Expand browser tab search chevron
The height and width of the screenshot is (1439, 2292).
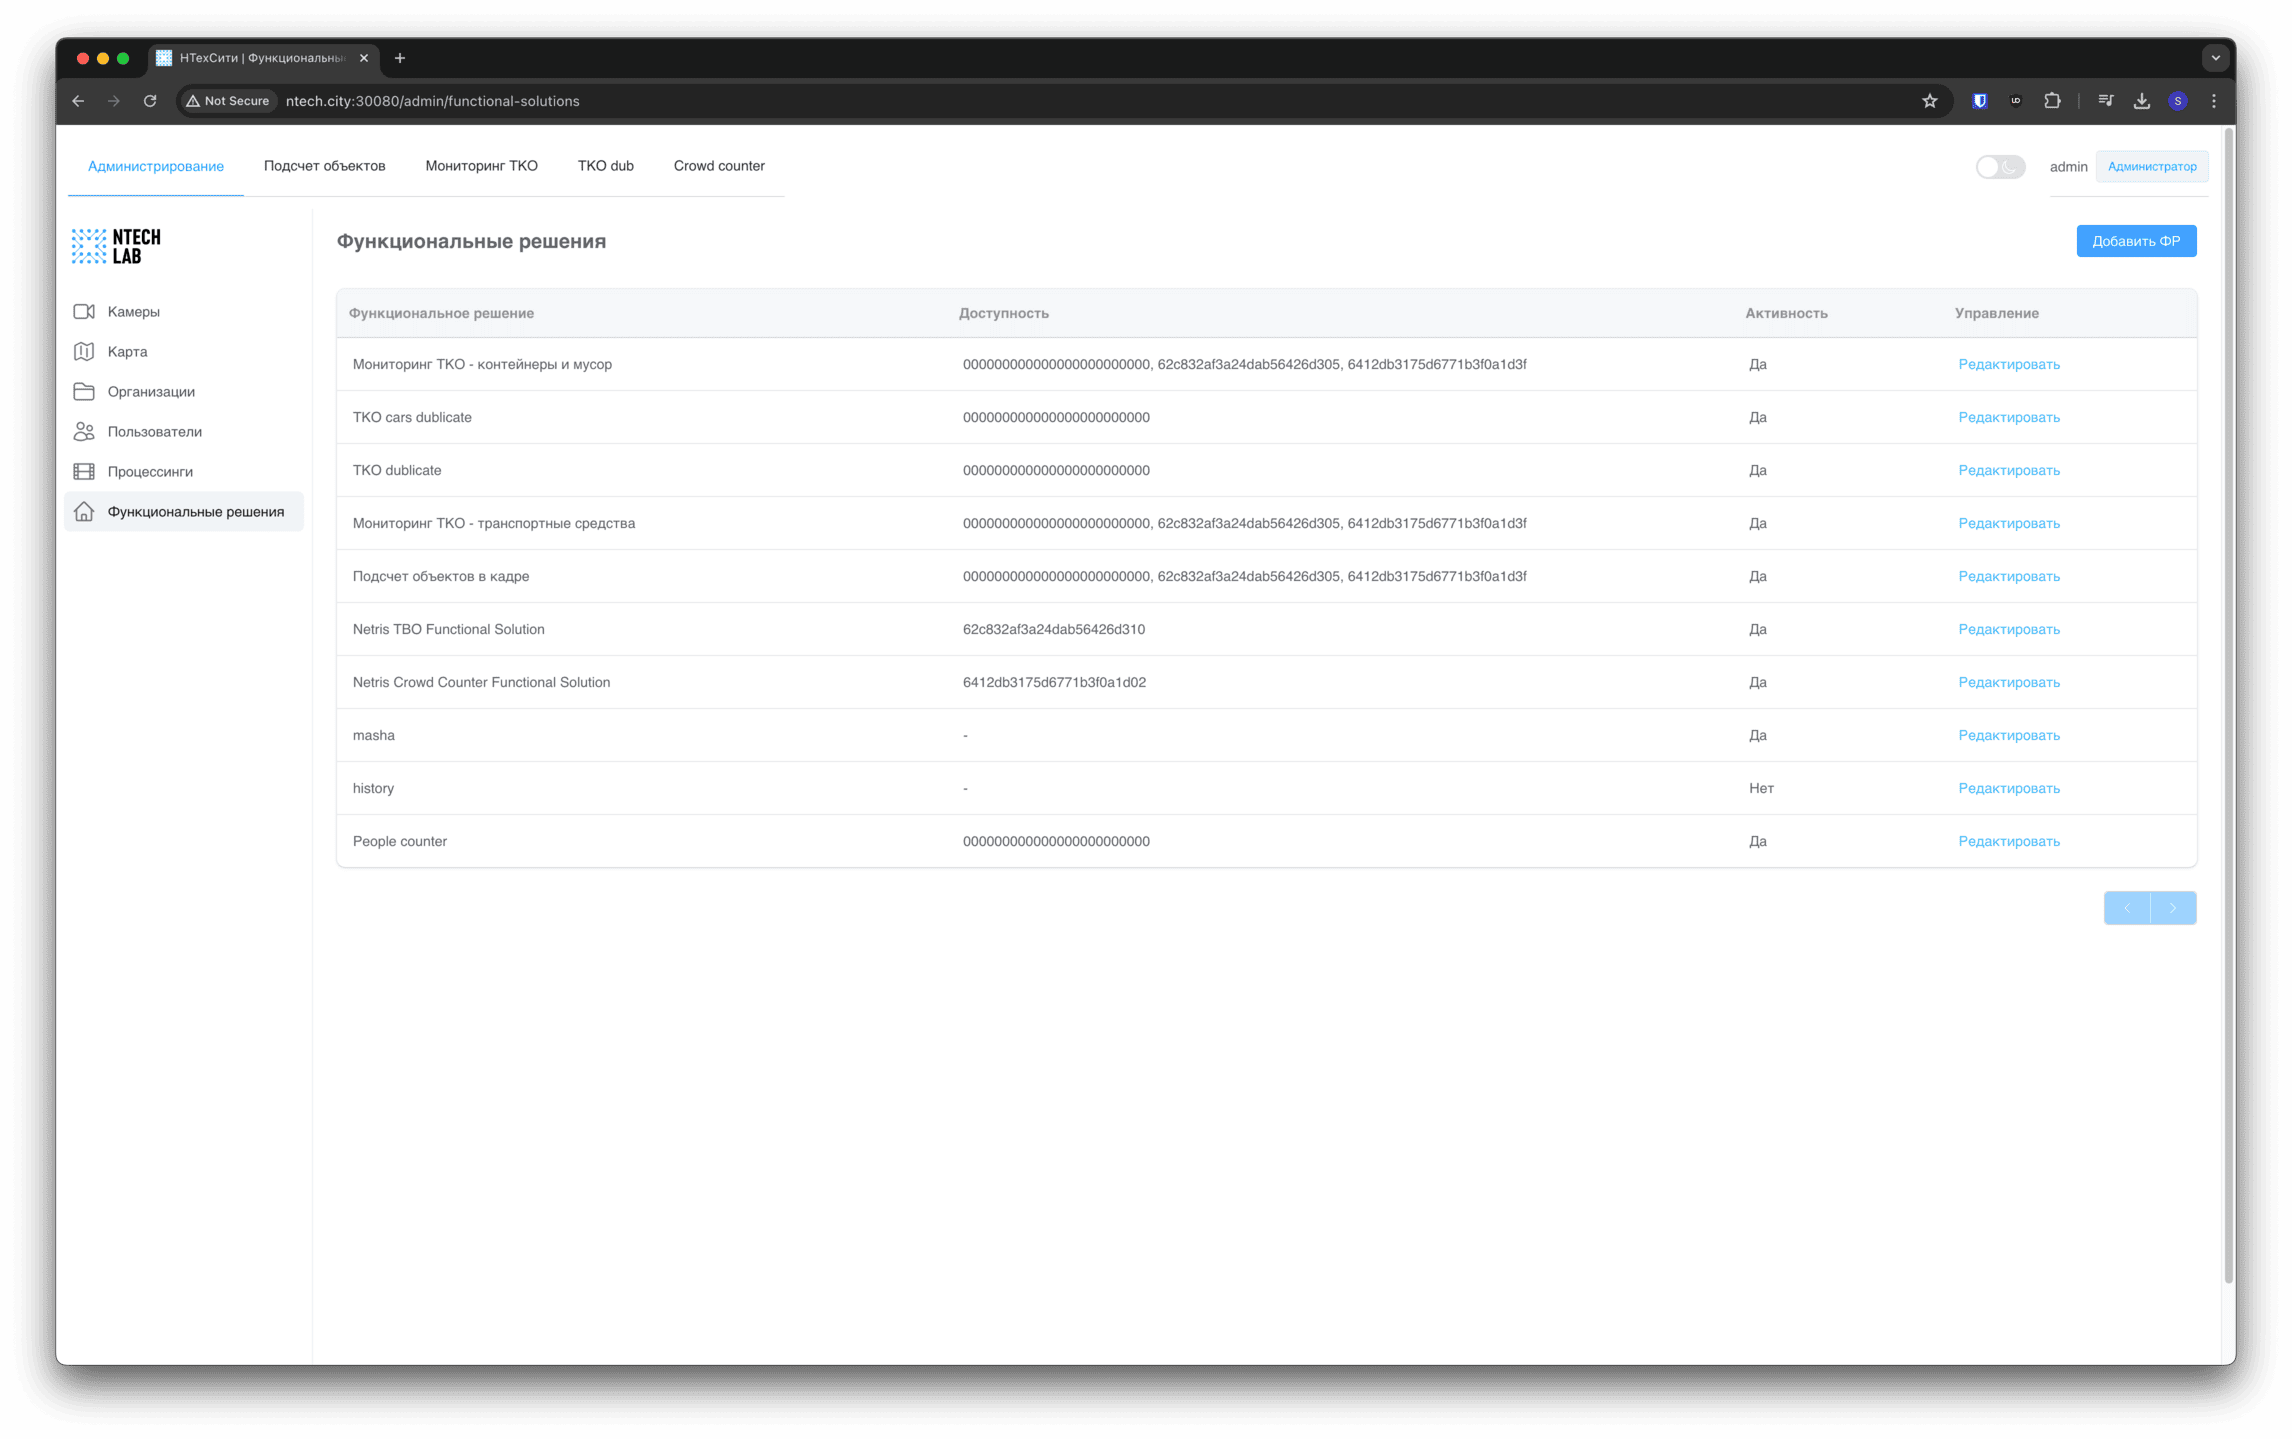point(2215,58)
